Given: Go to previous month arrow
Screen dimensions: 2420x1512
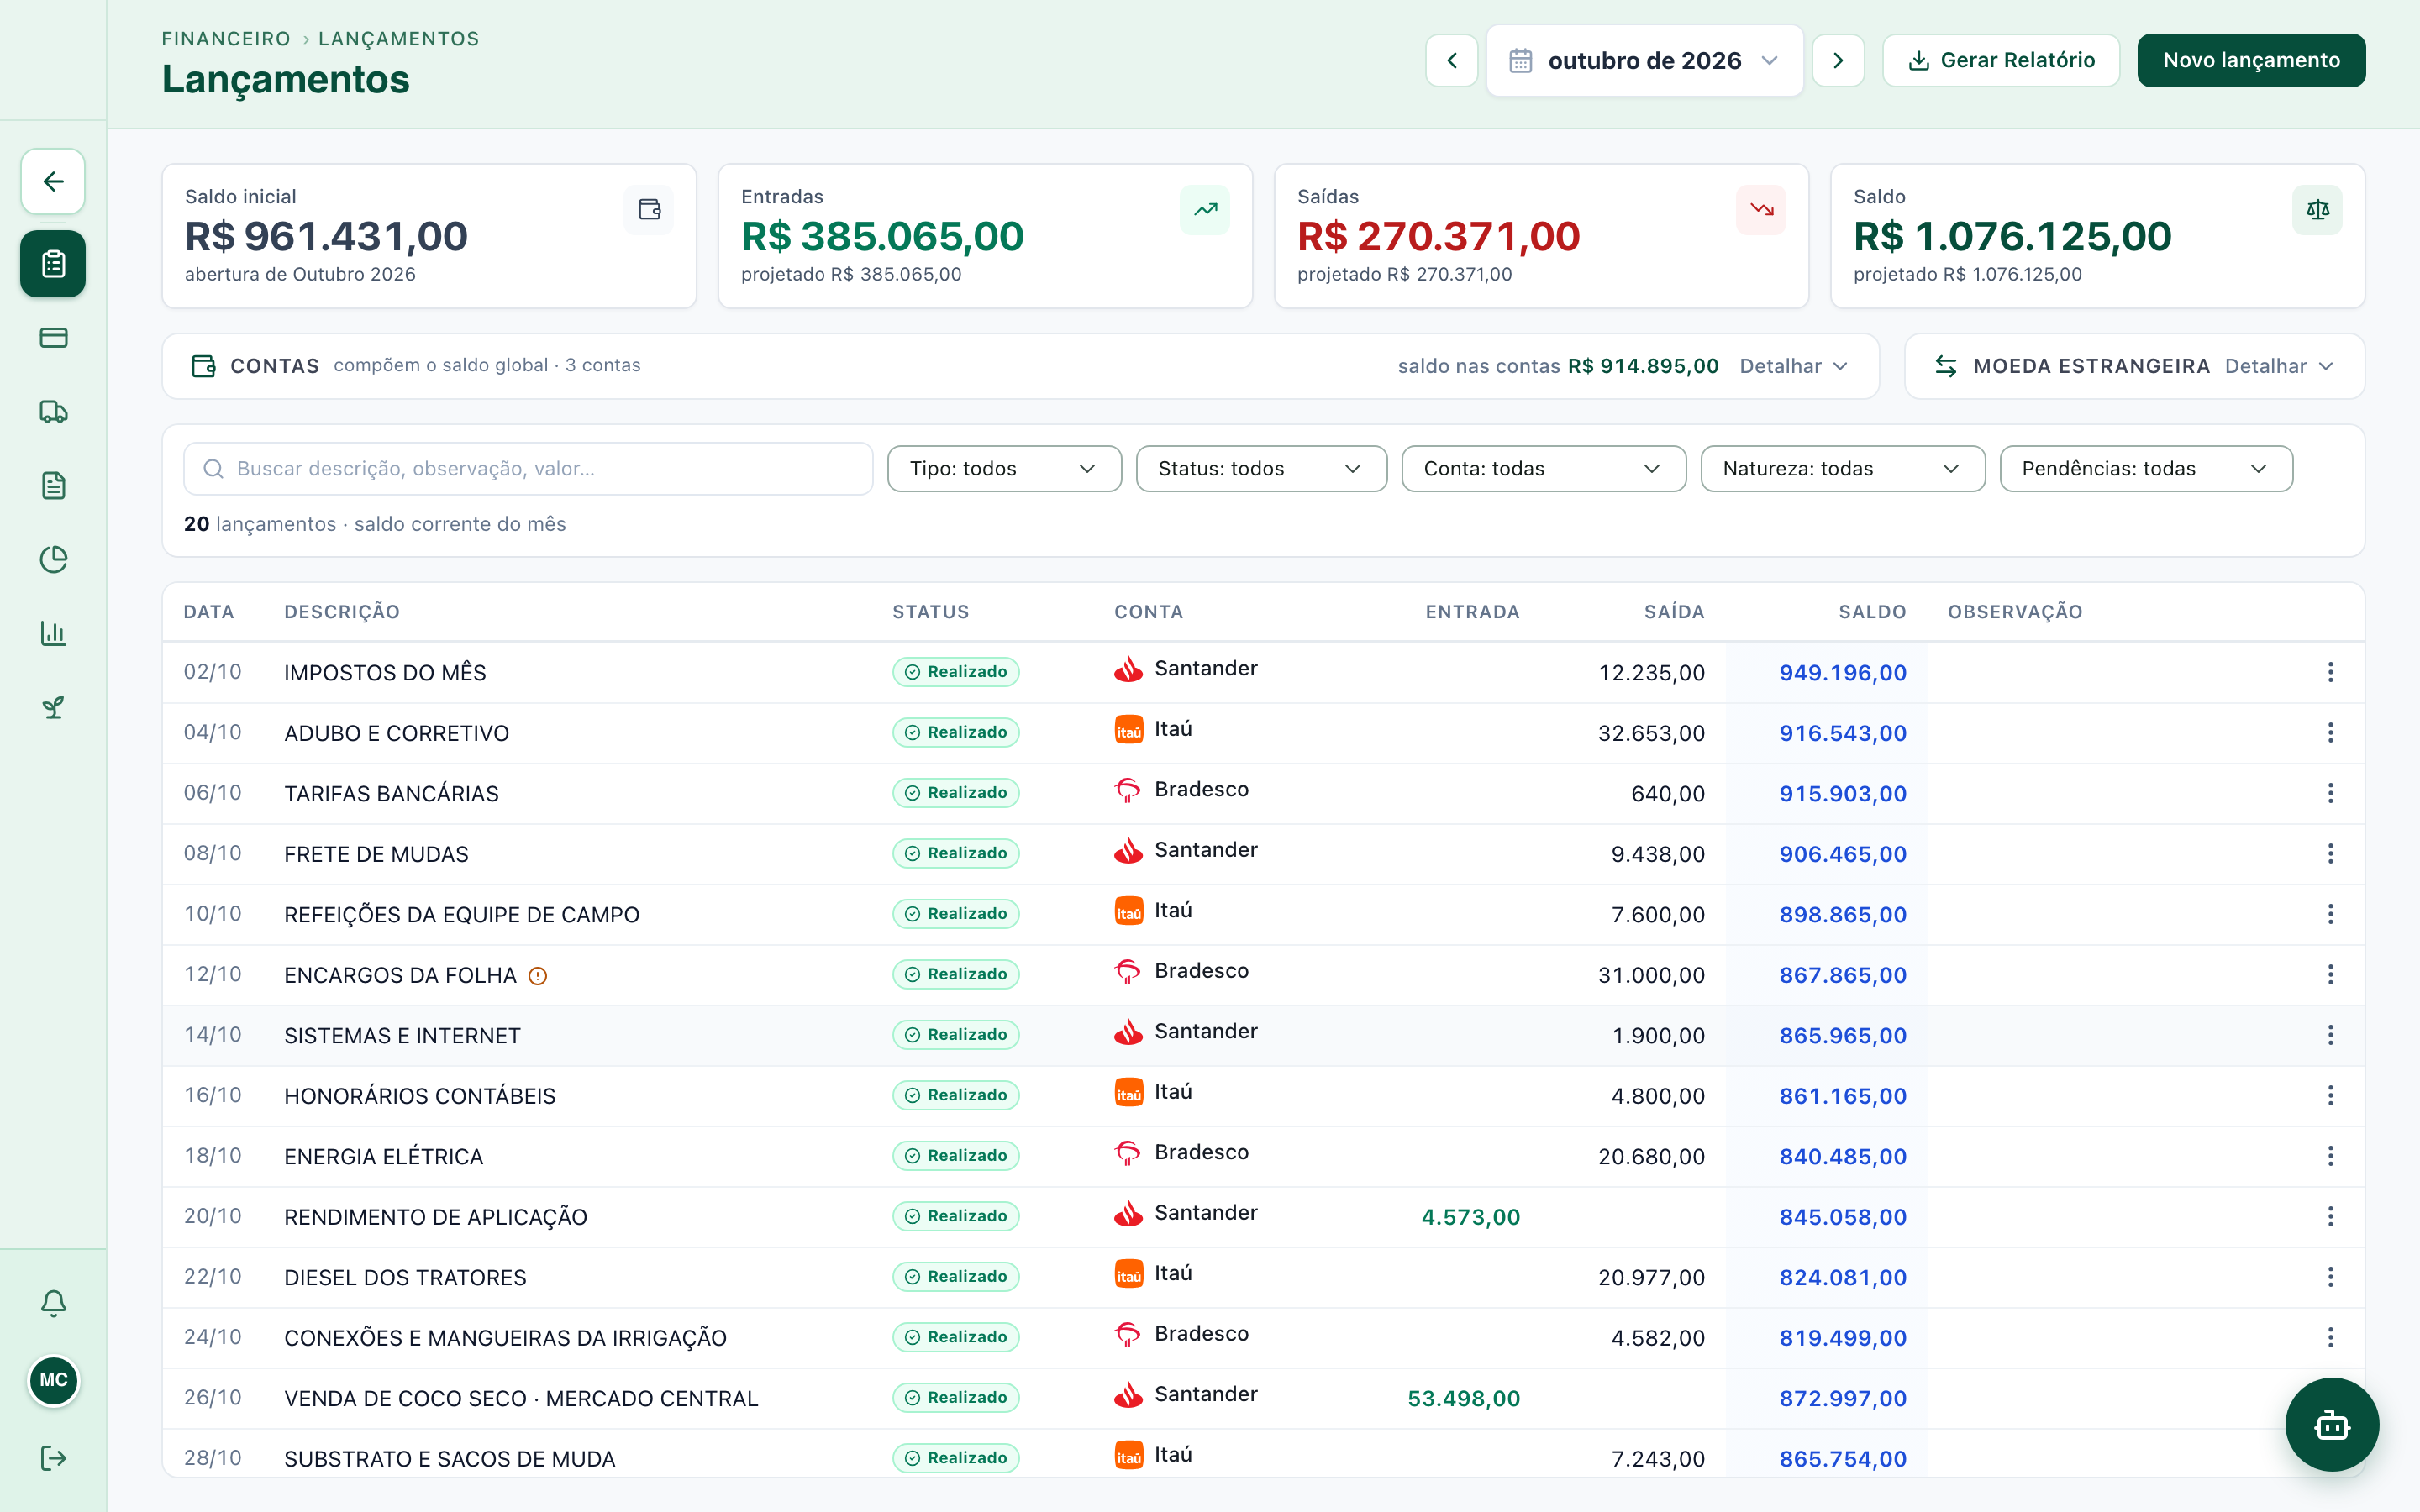Looking at the screenshot, I should coord(1452,60).
